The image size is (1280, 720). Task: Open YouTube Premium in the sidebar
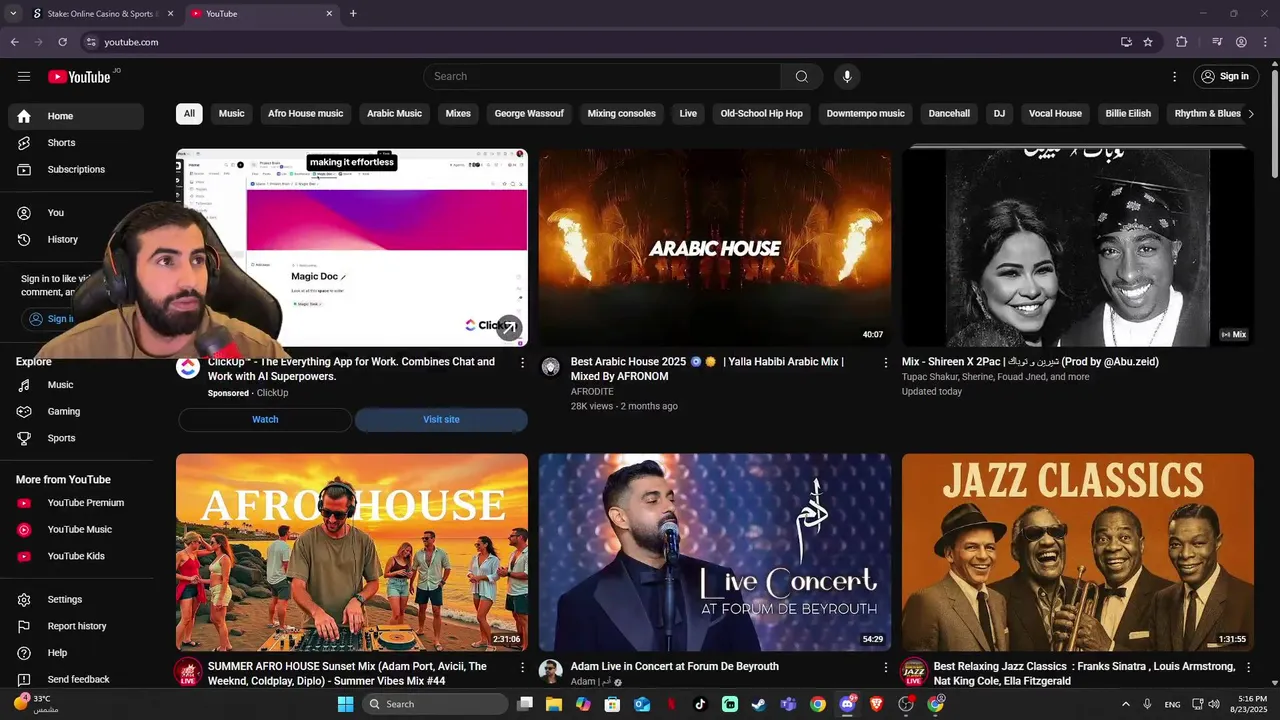tap(76, 503)
